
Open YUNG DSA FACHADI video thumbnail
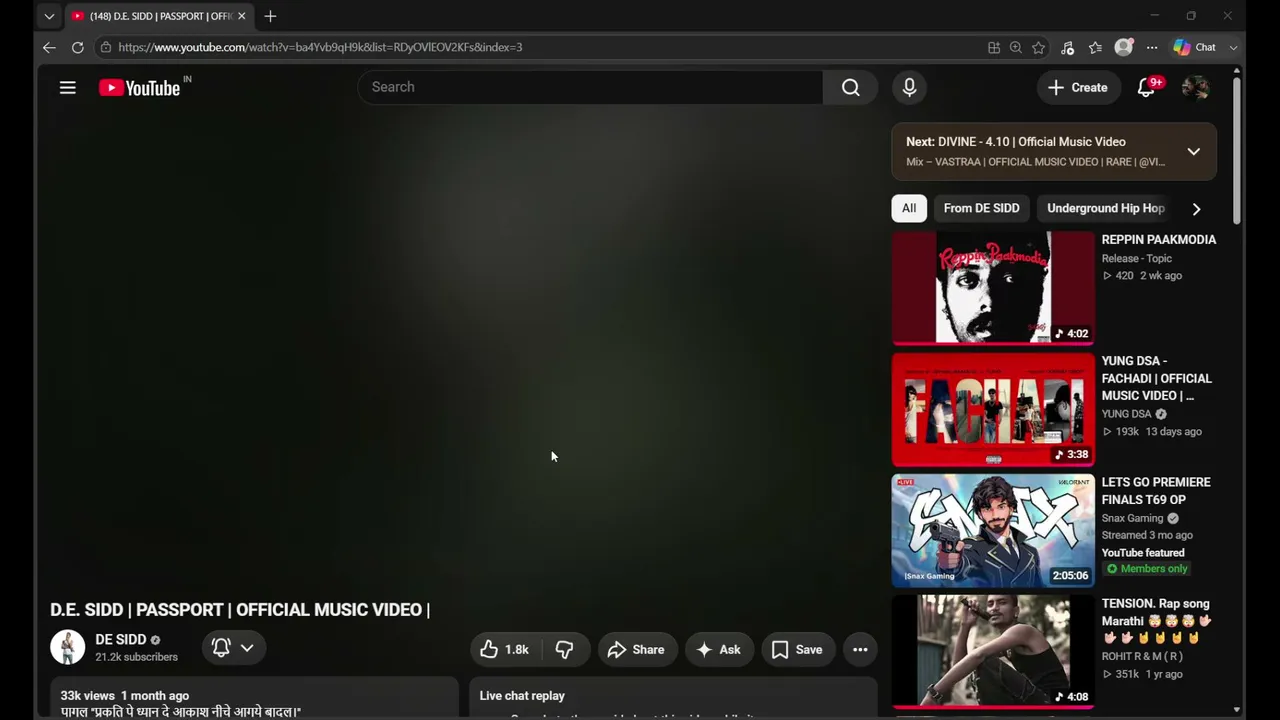pos(993,409)
